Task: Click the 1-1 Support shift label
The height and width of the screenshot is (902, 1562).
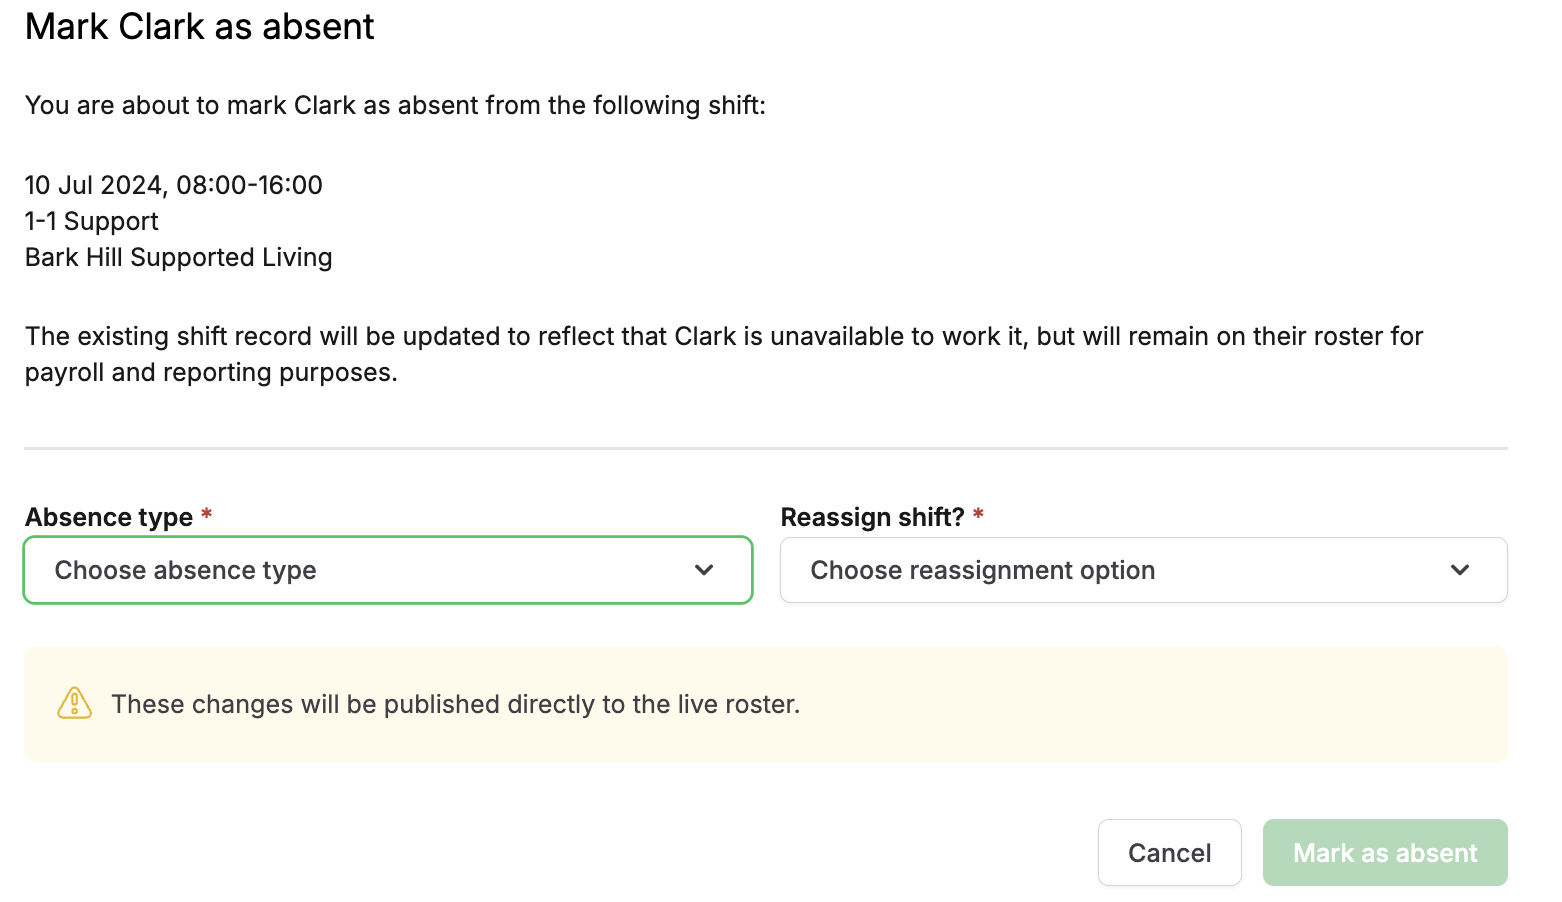Action: click(x=91, y=221)
